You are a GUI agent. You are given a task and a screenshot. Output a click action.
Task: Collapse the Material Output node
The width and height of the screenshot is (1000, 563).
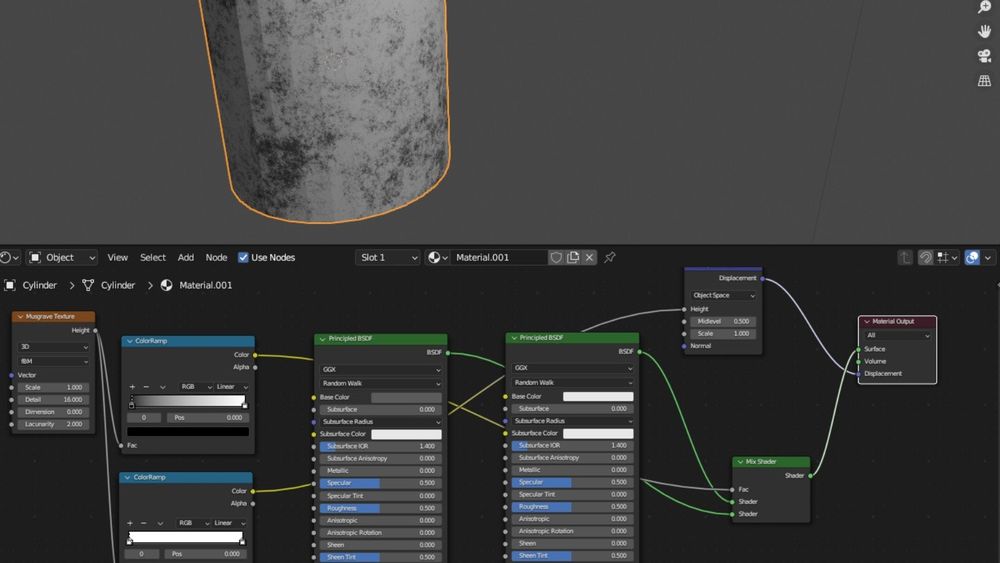[867, 322]
